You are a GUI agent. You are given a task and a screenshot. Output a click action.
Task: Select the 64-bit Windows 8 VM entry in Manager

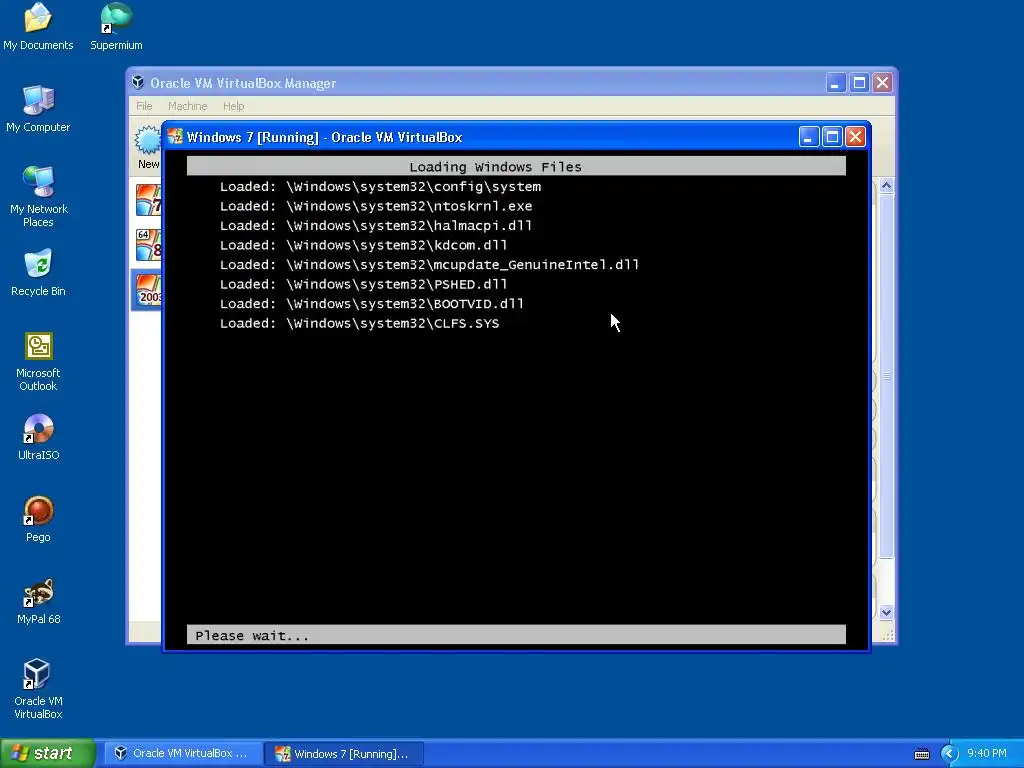point(148,245)
